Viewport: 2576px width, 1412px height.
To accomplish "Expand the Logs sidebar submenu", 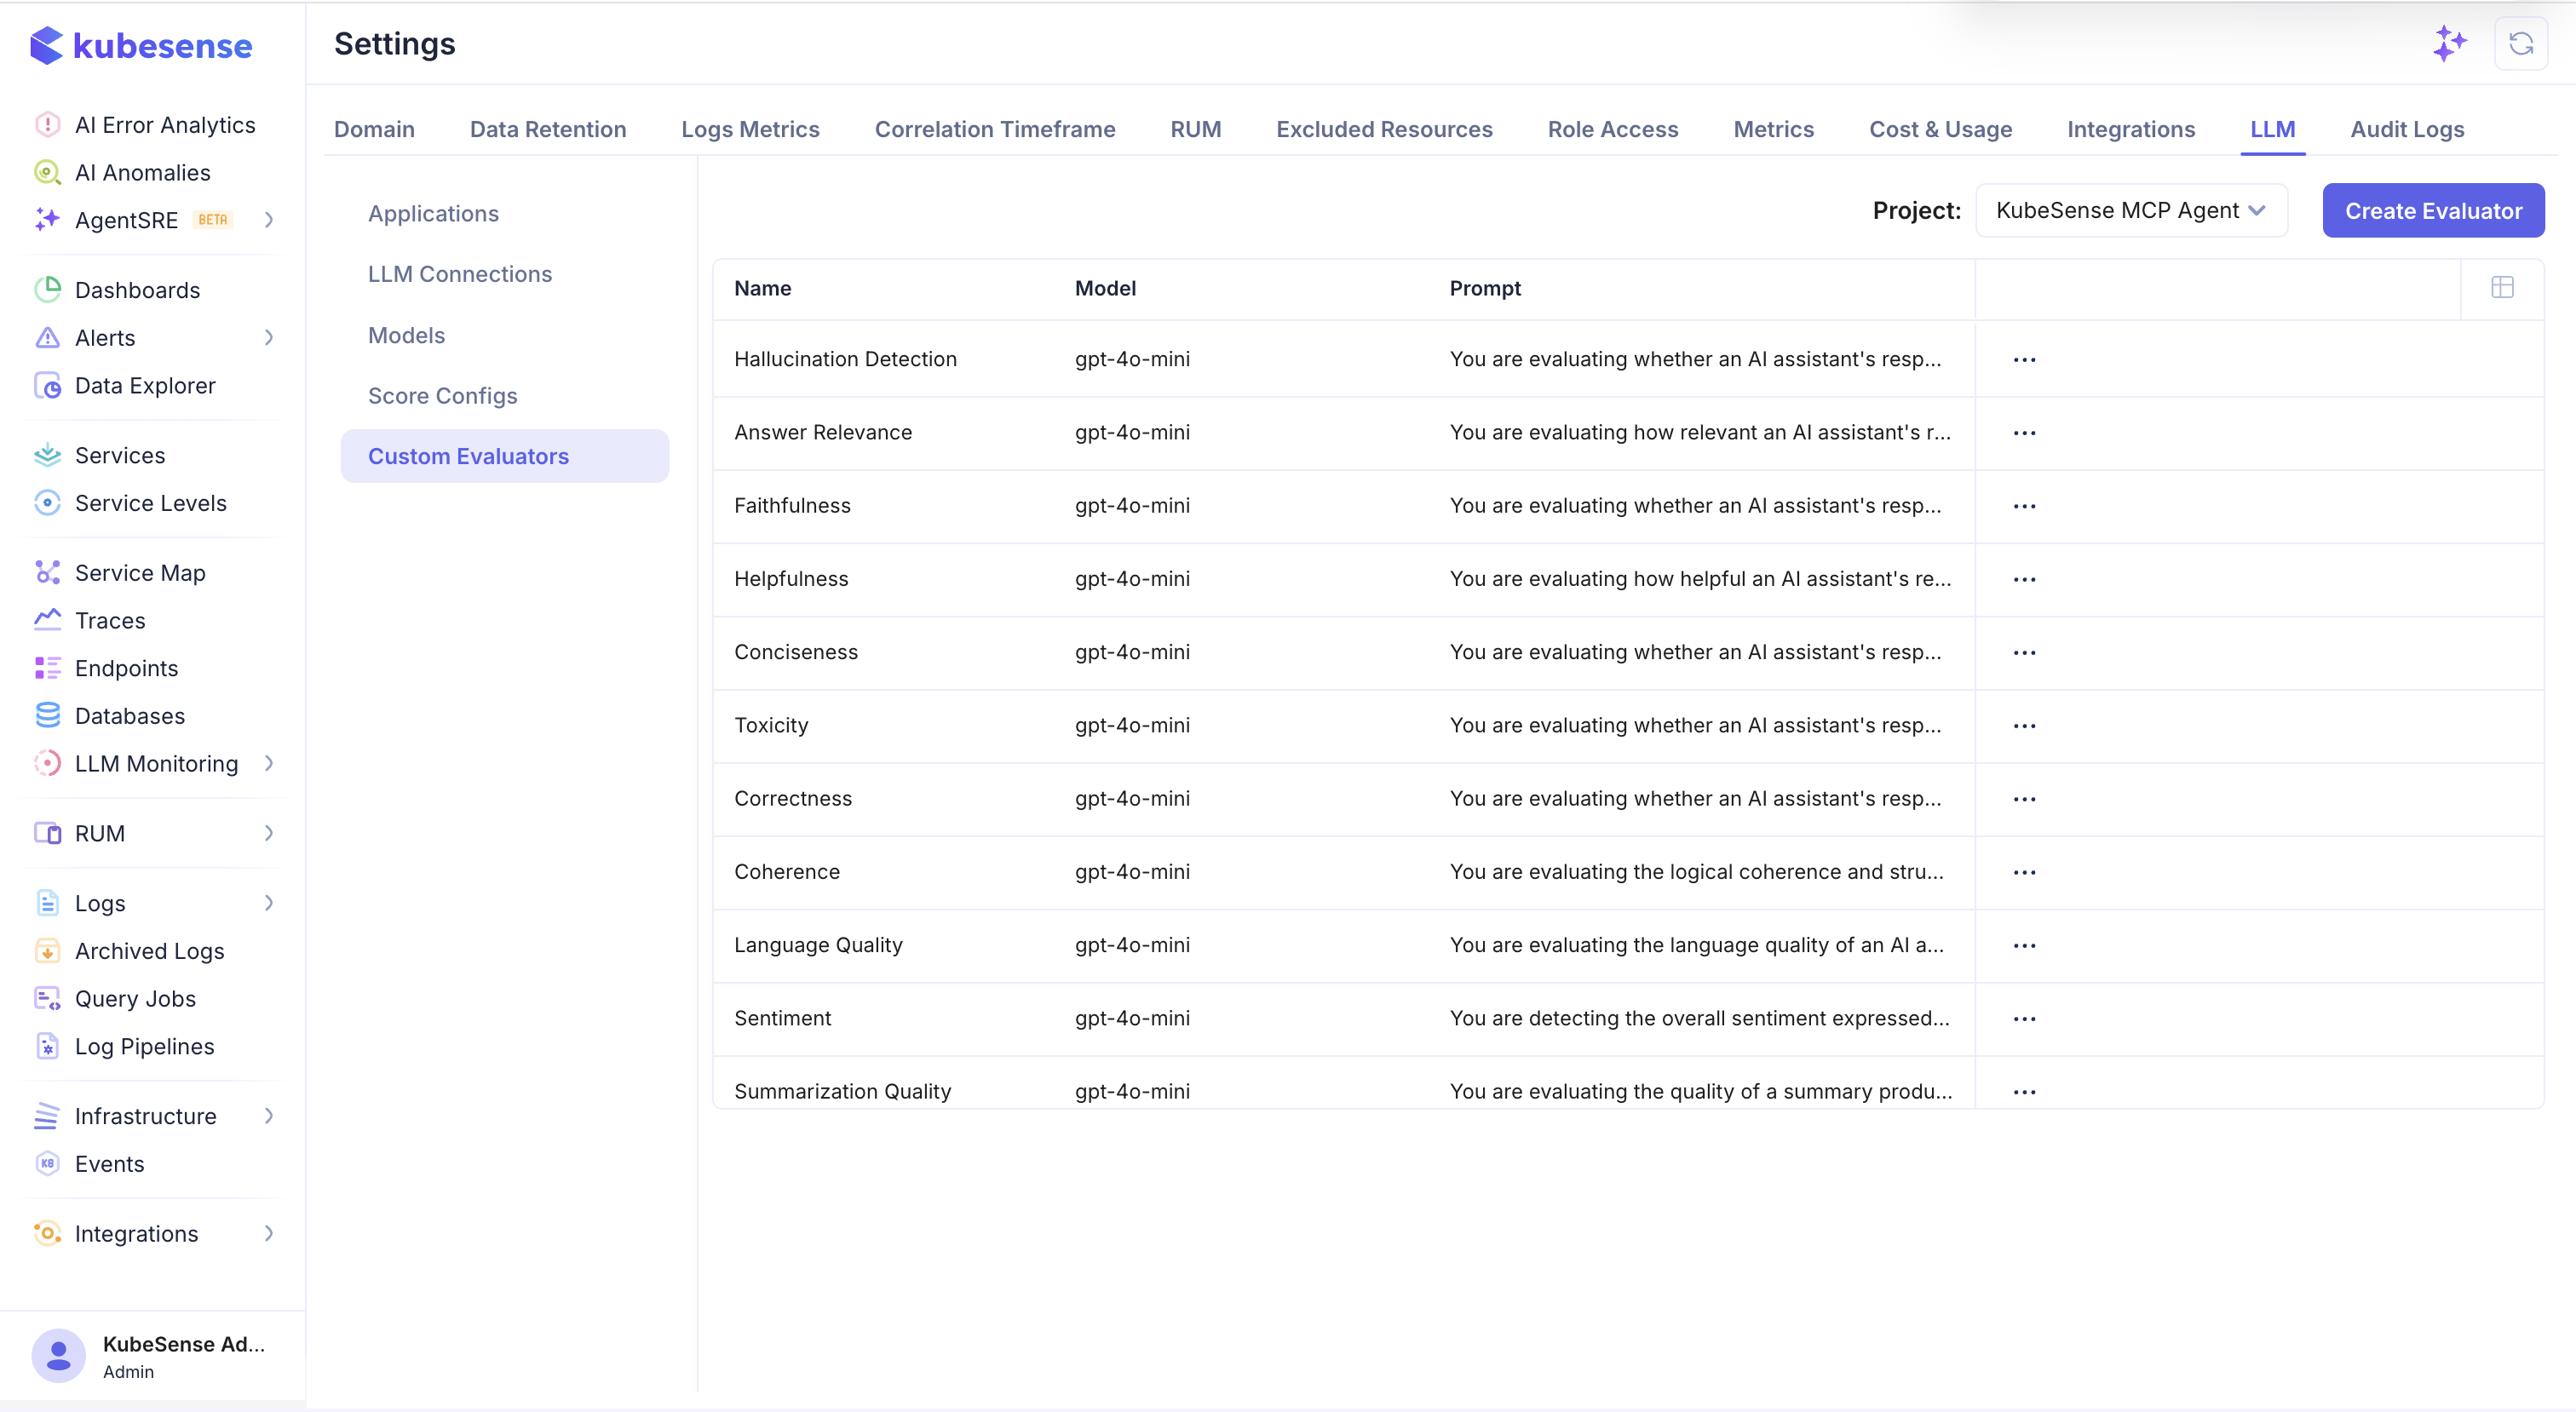I will [269, 903].
